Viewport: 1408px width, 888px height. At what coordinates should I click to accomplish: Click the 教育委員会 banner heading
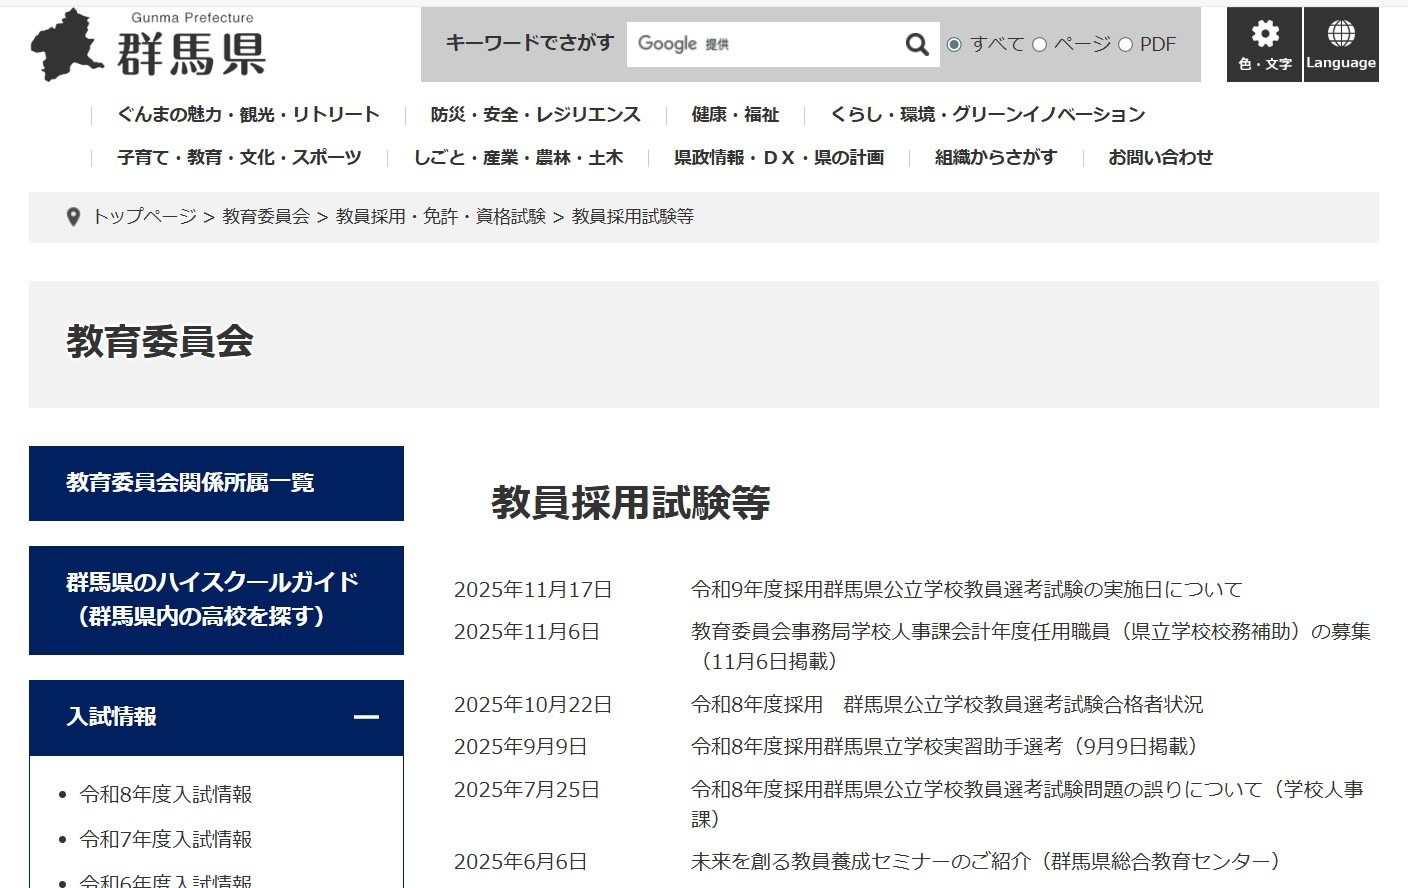pos(160,342)
